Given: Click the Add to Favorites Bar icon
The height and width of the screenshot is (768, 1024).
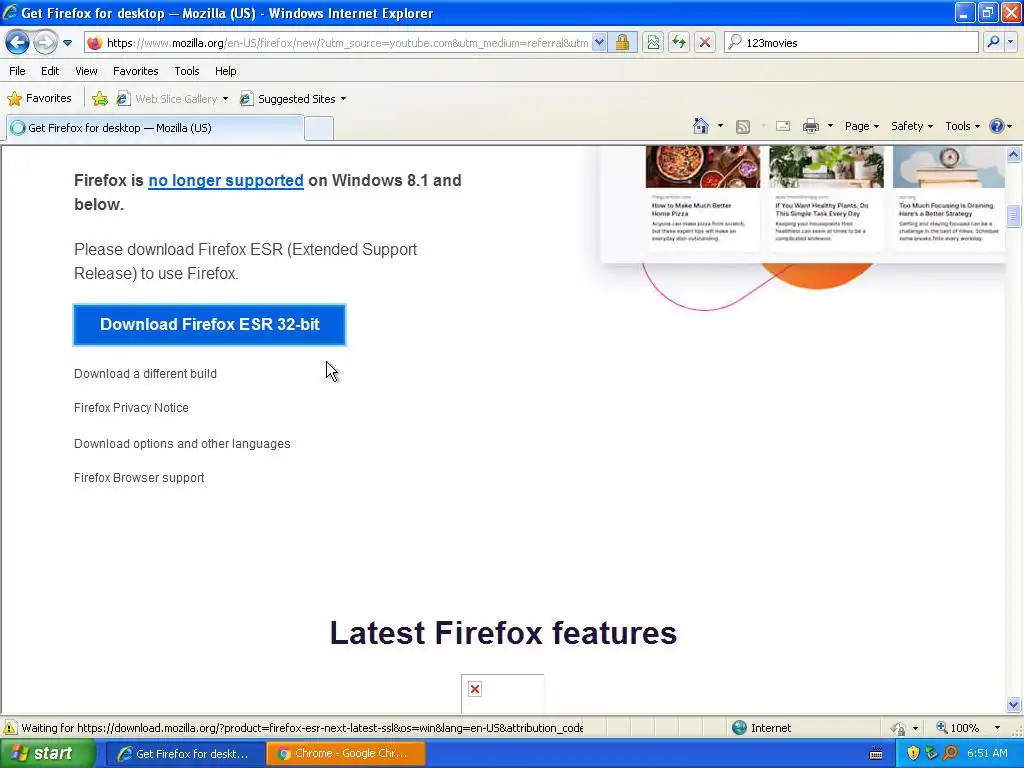Looking at the screenshot, I should pyautogui.click(x=100, y=99).
